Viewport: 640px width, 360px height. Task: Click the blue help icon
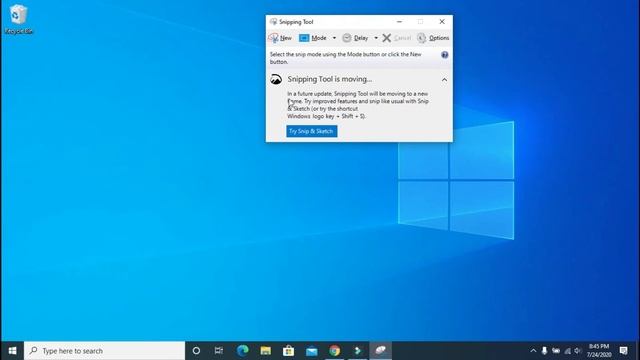[444, 55]
